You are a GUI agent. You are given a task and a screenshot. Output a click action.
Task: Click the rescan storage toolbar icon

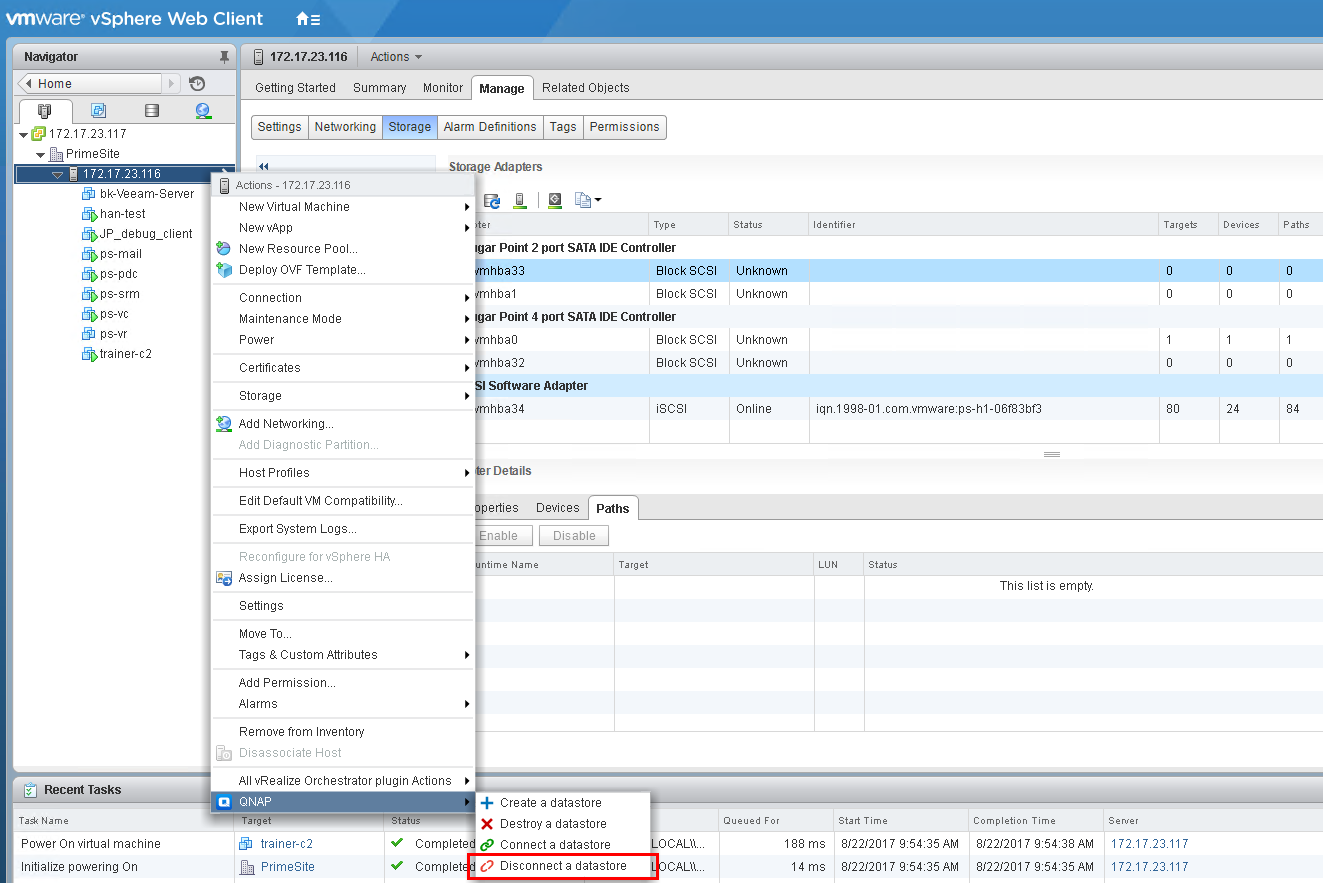[x=555, y=200]
